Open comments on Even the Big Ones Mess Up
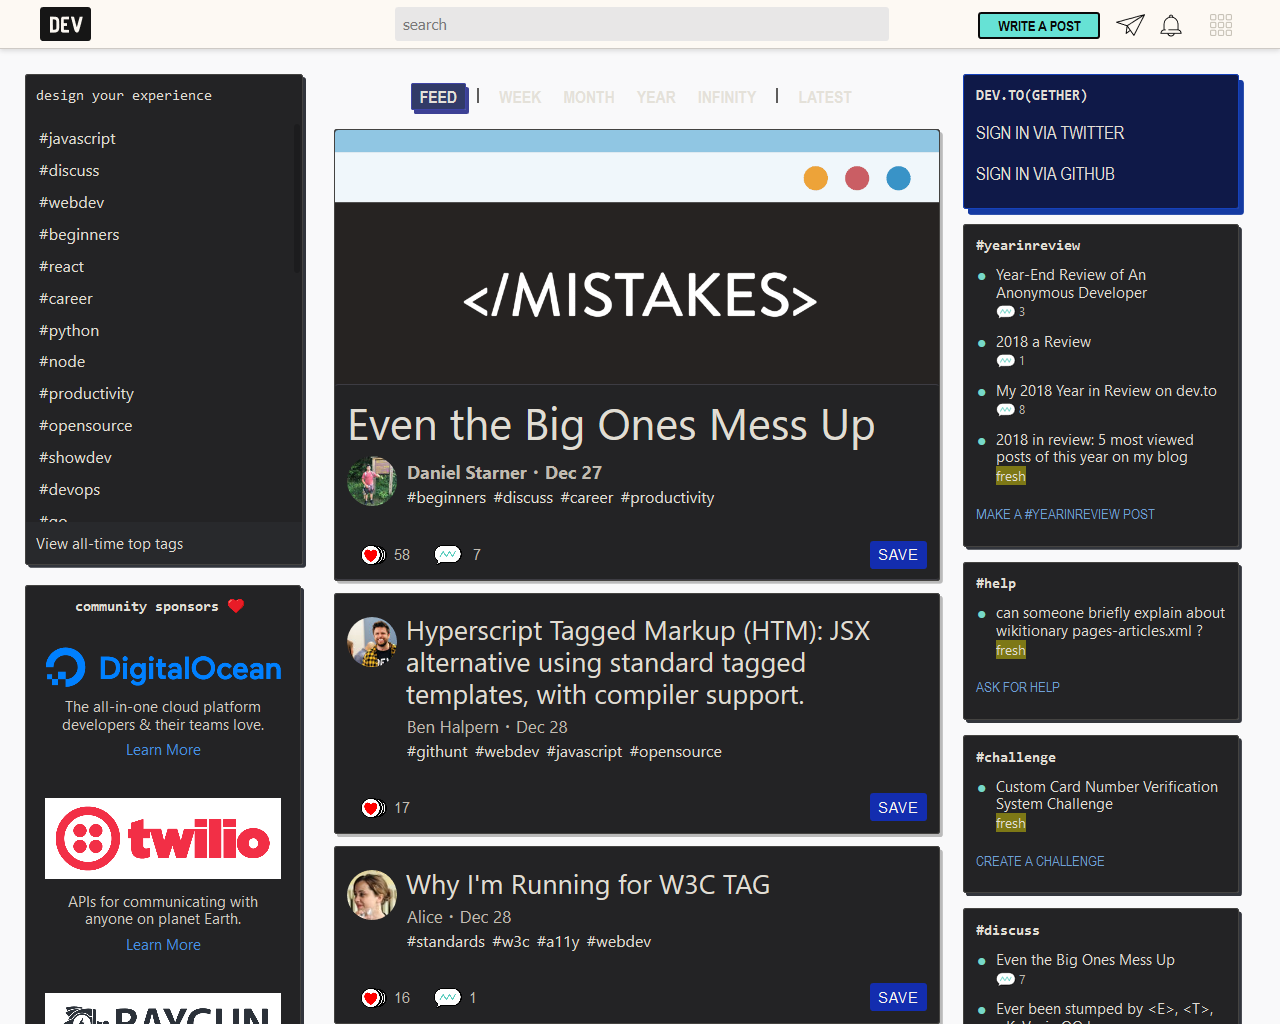The height and width of the screenshot is (1024, 1280). [447, 554]
